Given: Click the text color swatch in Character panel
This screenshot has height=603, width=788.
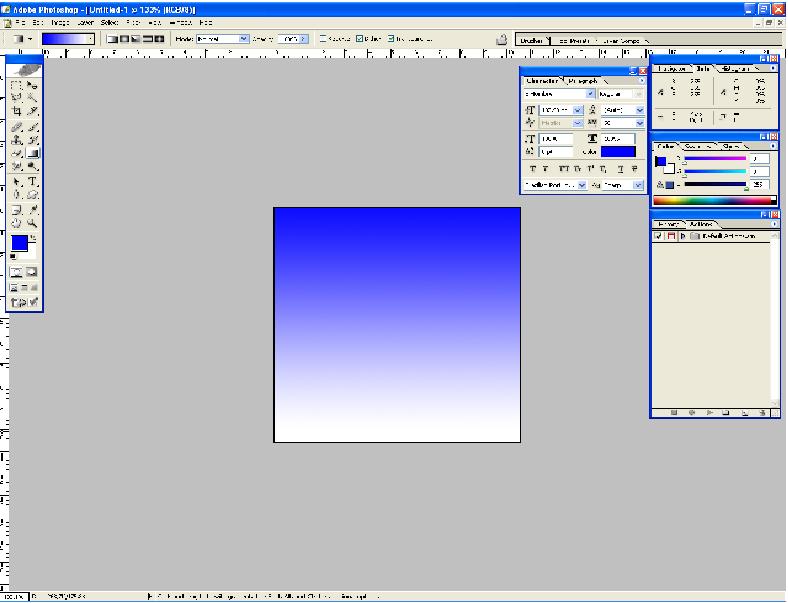Looking at the screenshot, I should pos(618,152).
